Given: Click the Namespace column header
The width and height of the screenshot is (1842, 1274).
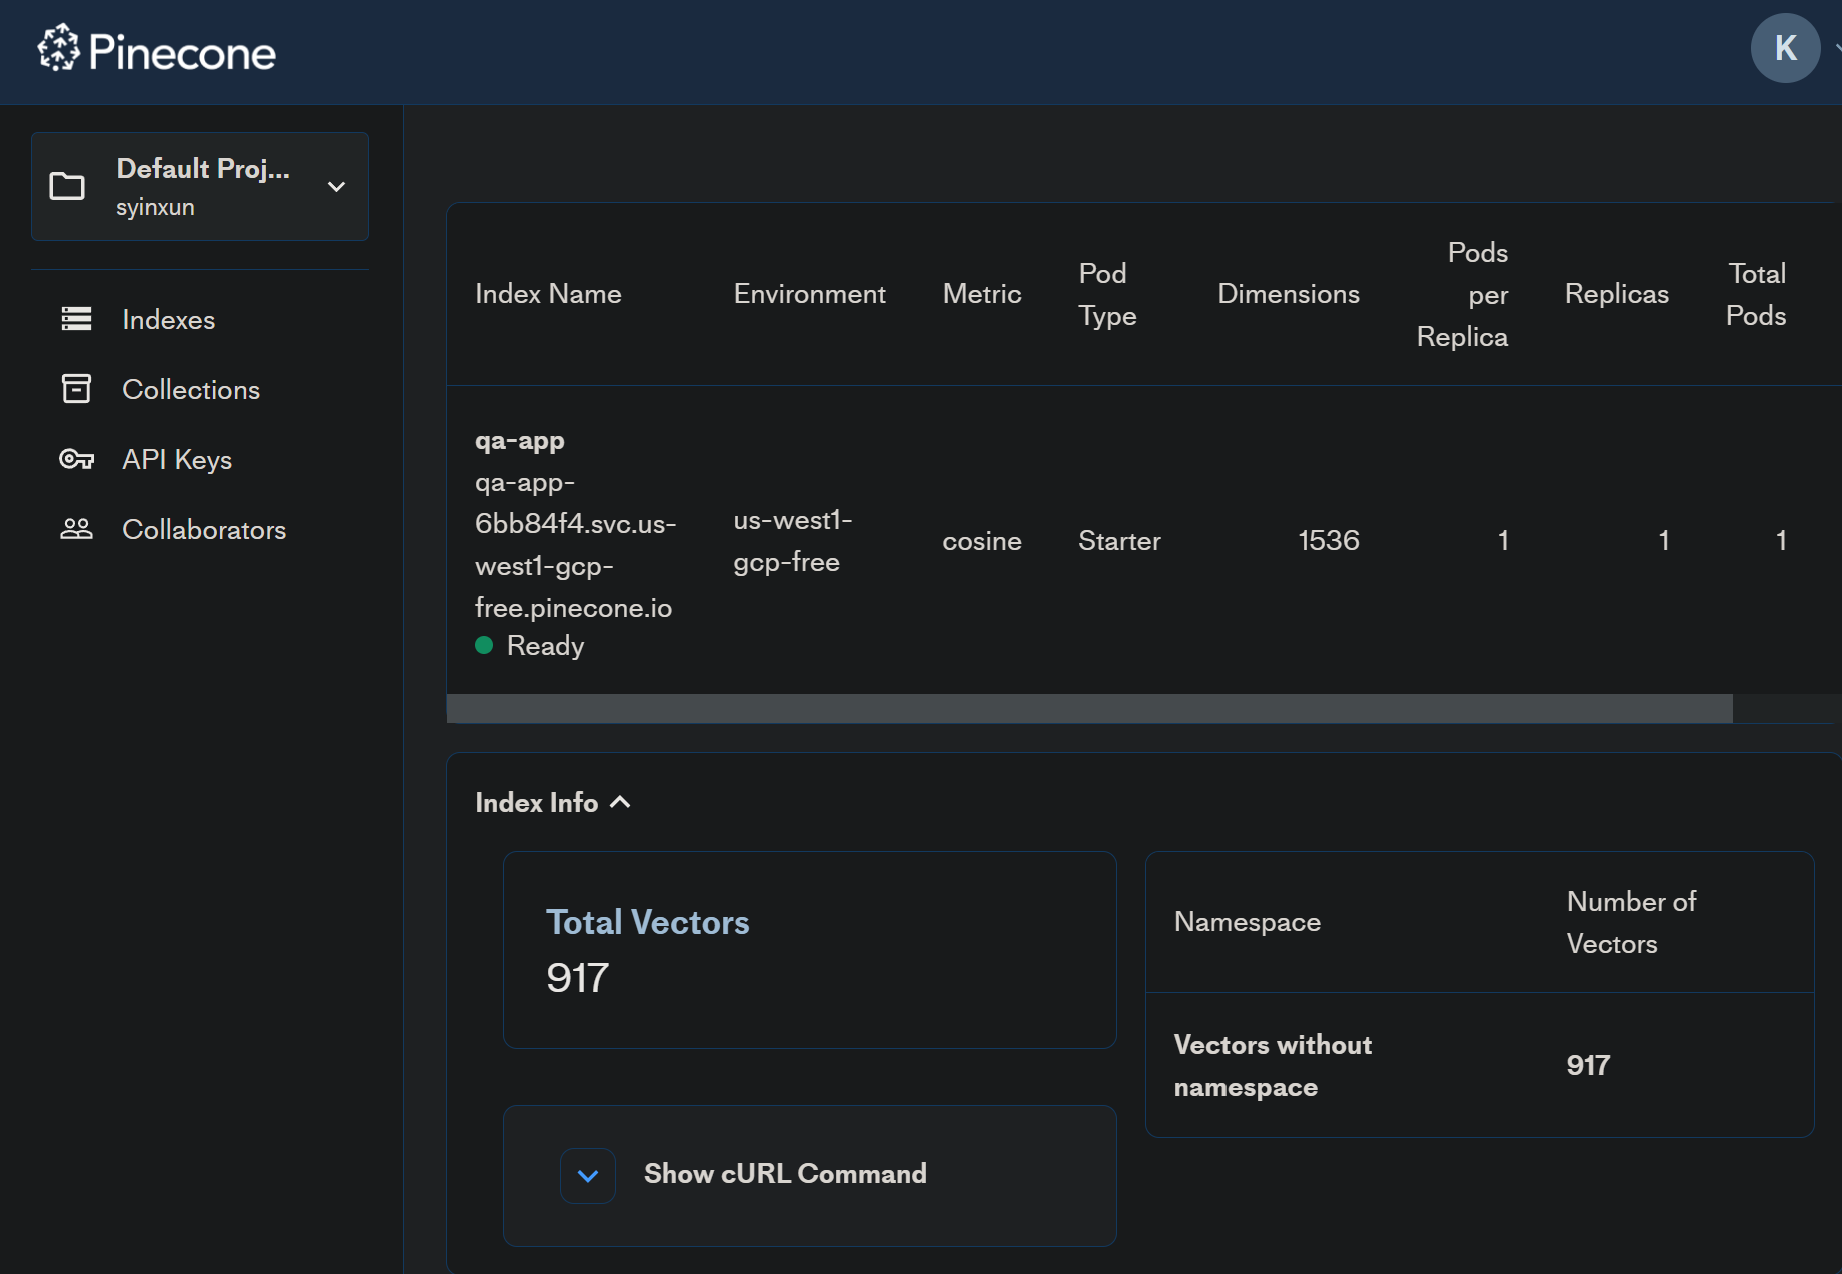Looking at the screenshot, I should [x=1247, y=922].
